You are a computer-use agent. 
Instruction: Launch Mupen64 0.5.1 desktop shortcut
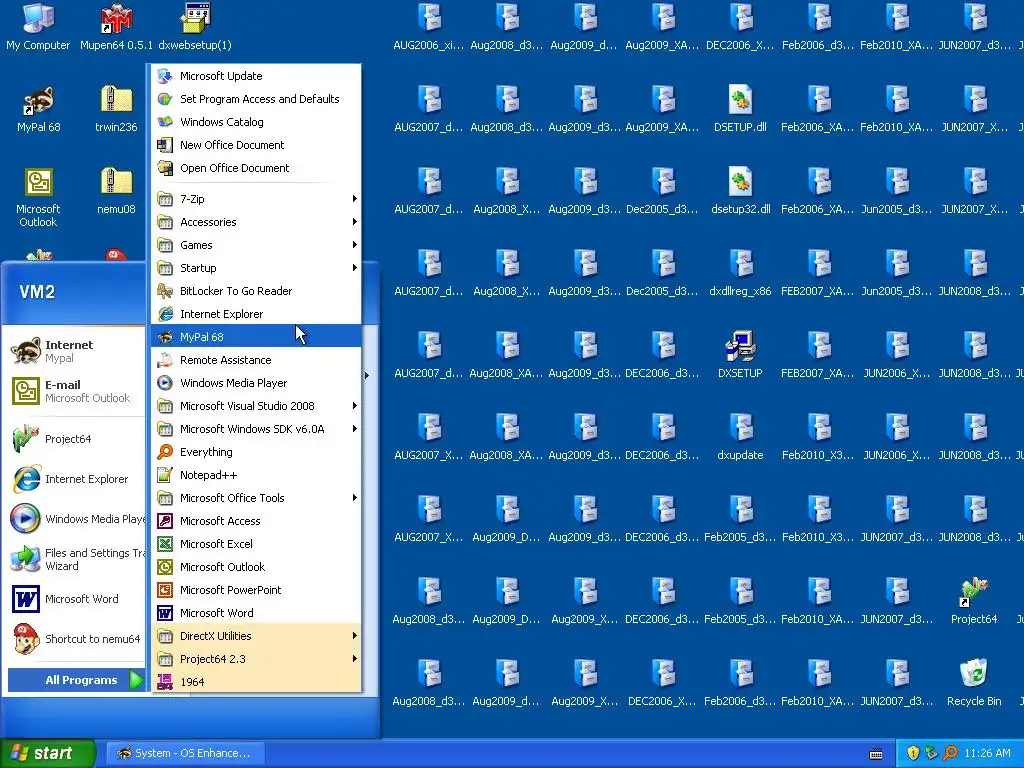(x=116, y=26)
